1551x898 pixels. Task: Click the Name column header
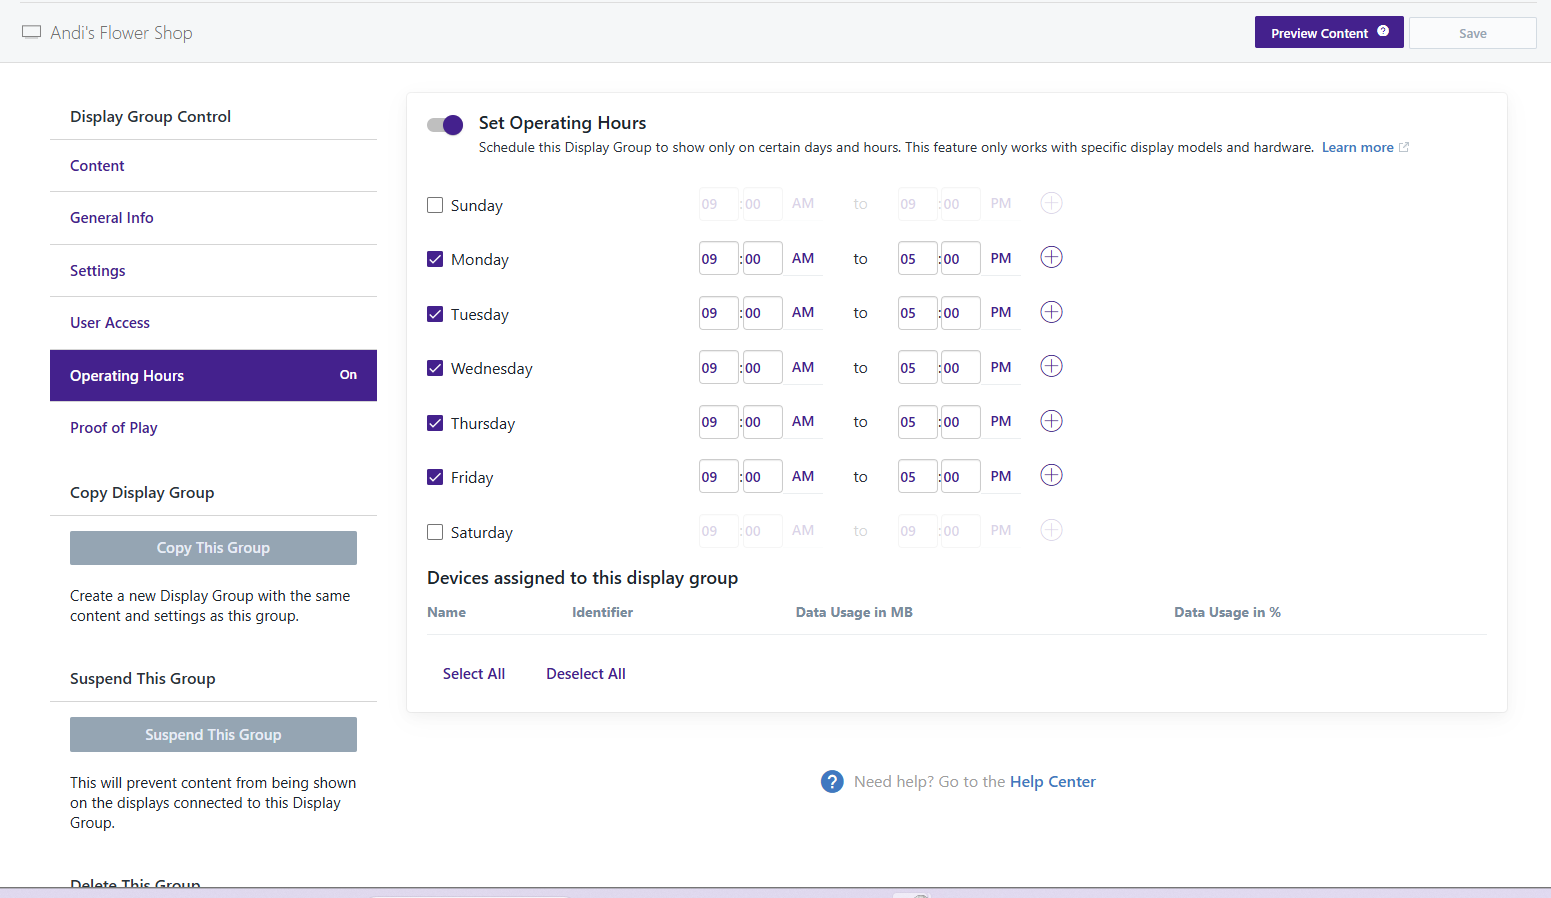[446, 612]
